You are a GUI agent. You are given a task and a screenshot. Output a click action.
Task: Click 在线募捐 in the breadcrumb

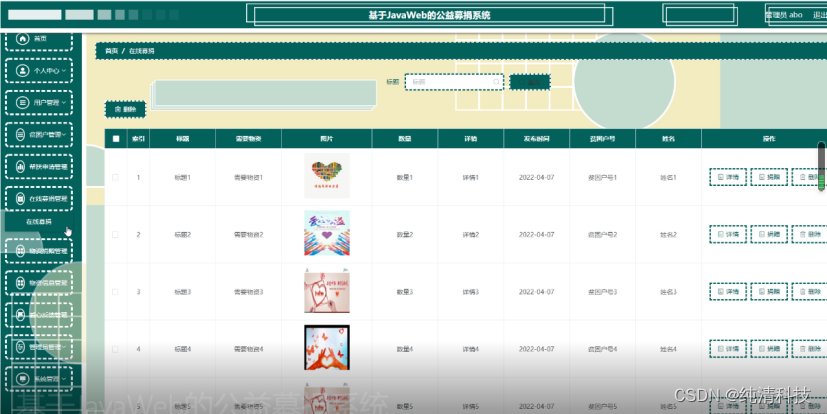point(142,51)
